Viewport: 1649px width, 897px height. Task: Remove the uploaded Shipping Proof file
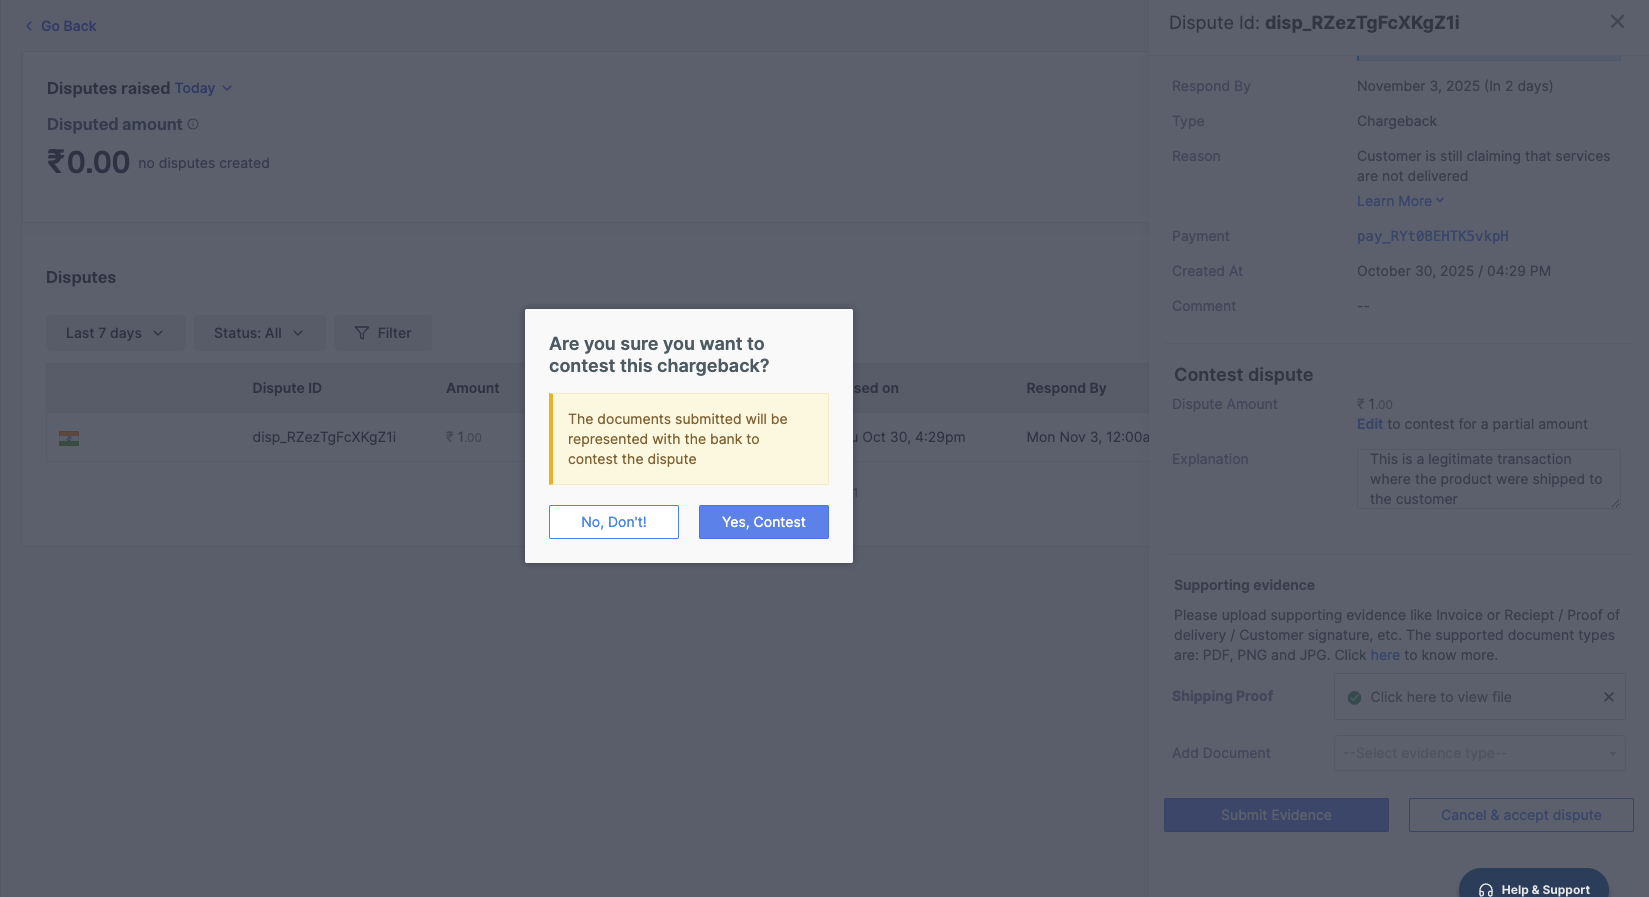pos(1608,697)
